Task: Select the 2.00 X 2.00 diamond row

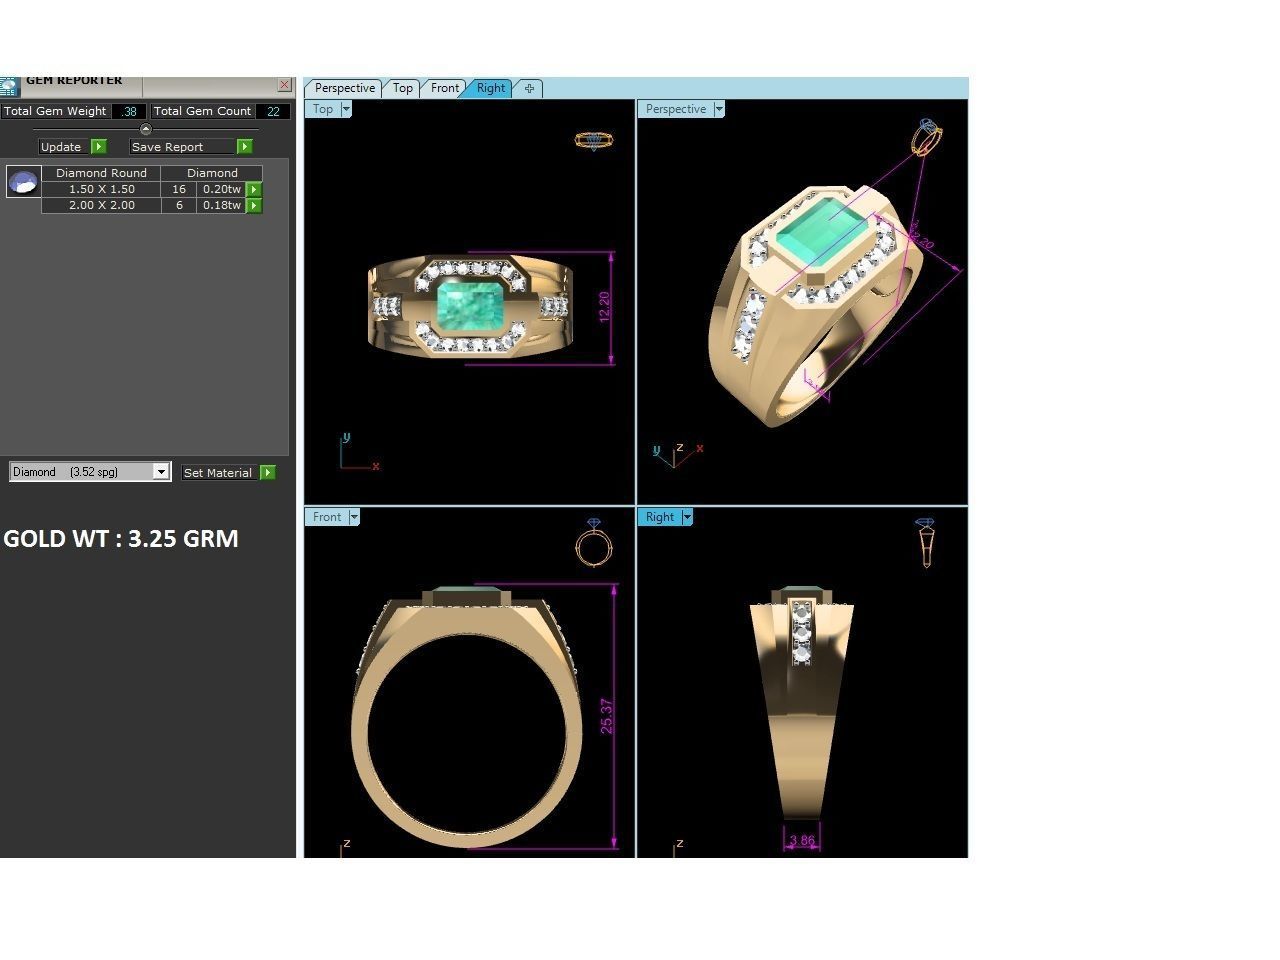Action: (x=102, y=205)
